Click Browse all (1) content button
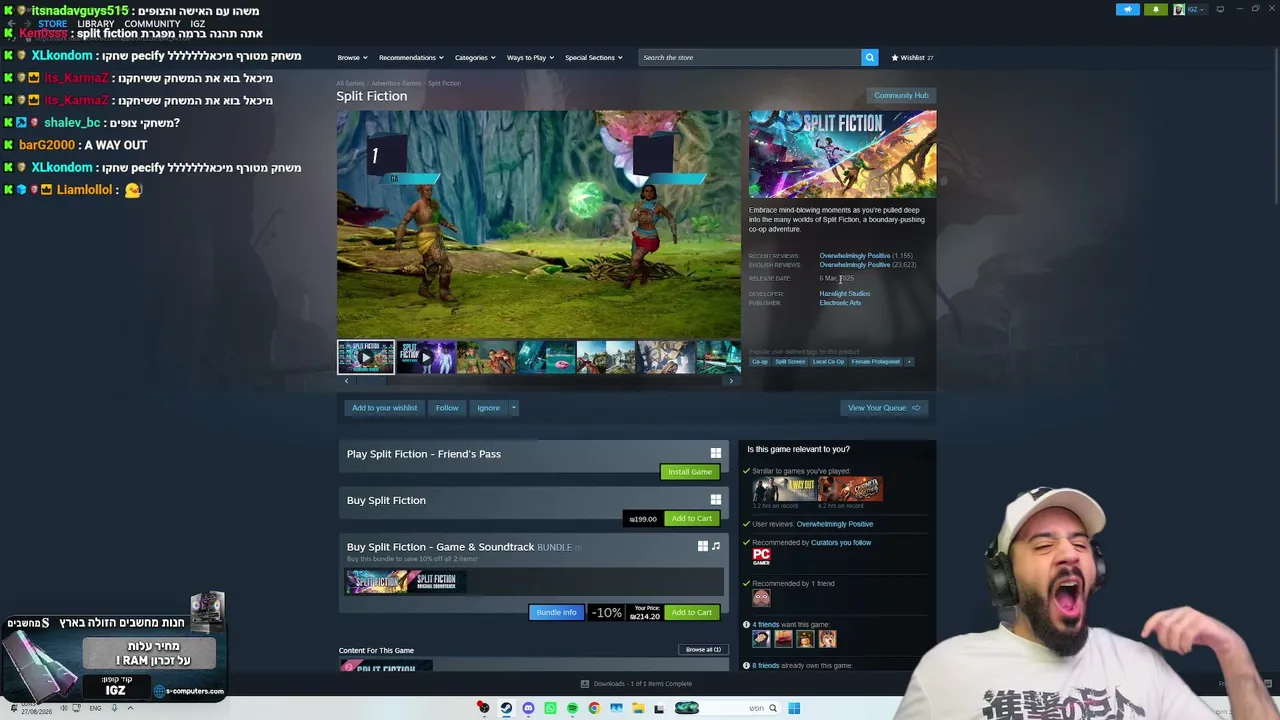1280x720 pixels. [703, 650]
